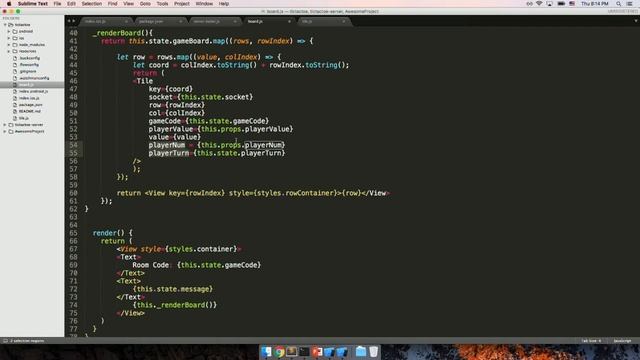
Task: Close the package.json tab
Action: click(180, 21)
